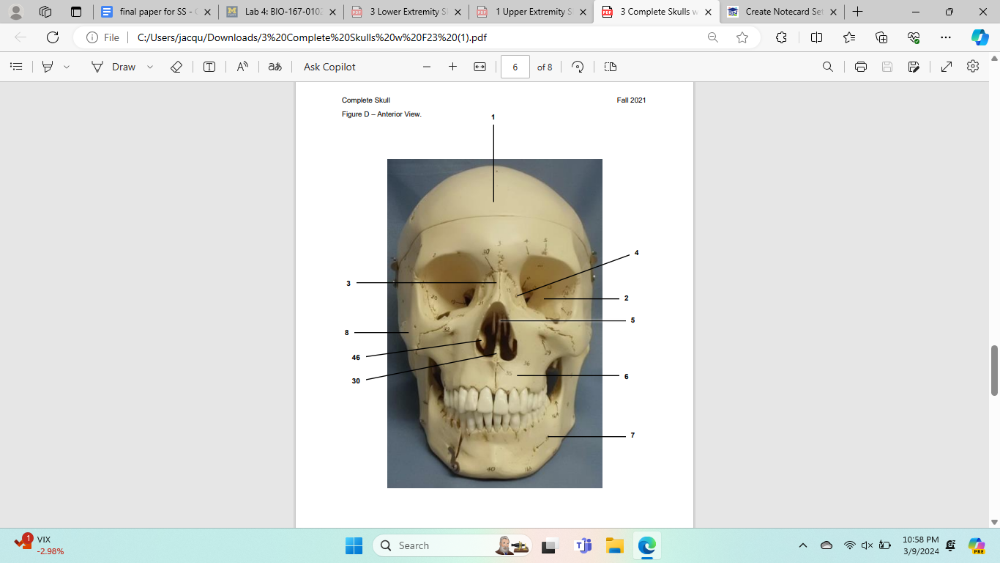Click the page number input field
The width and height of the screenshot is (1000, 563).
click(x=514, y=67)
